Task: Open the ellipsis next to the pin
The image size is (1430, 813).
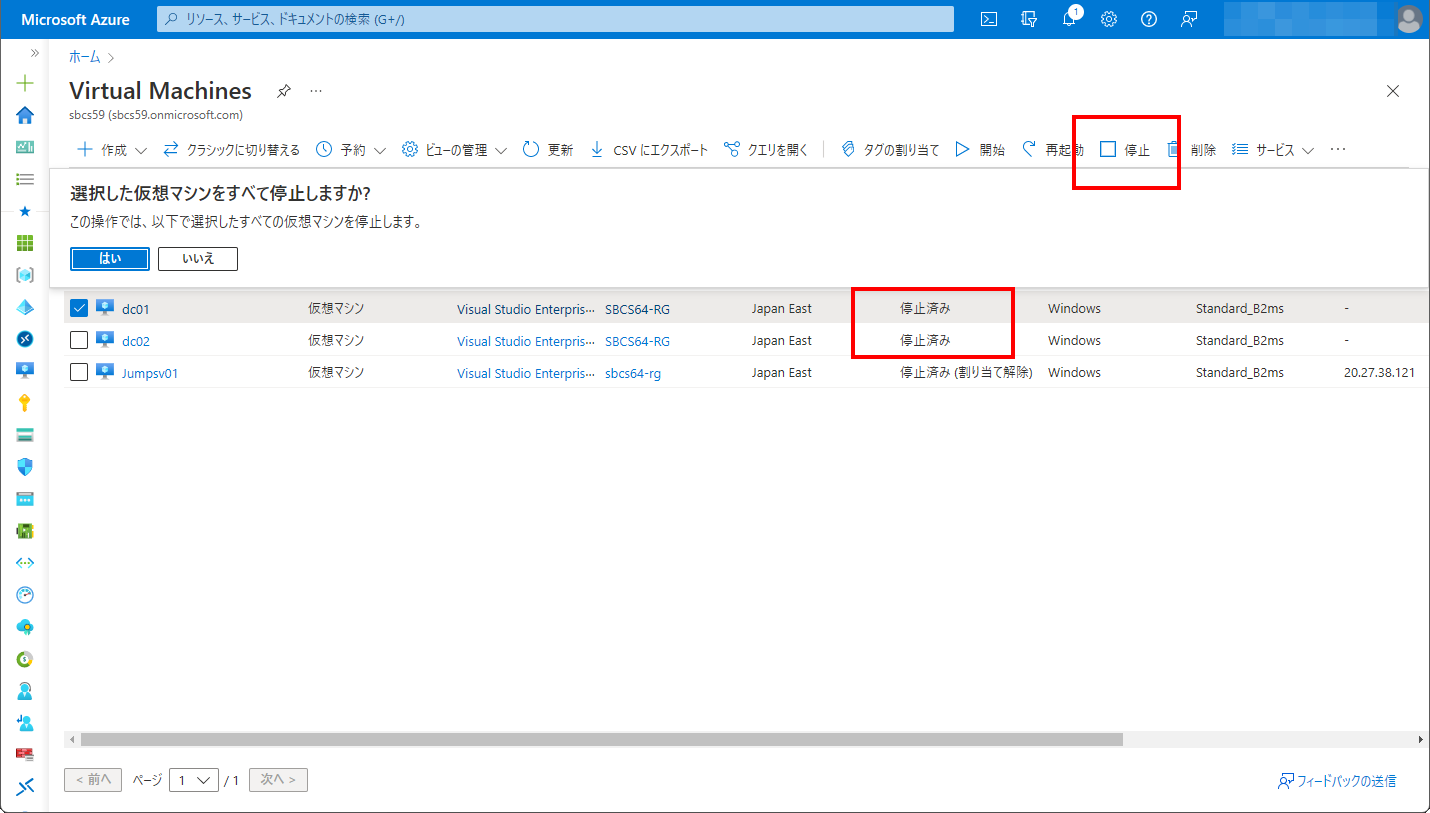Action: pyautogui.click(x=316, y=91)
